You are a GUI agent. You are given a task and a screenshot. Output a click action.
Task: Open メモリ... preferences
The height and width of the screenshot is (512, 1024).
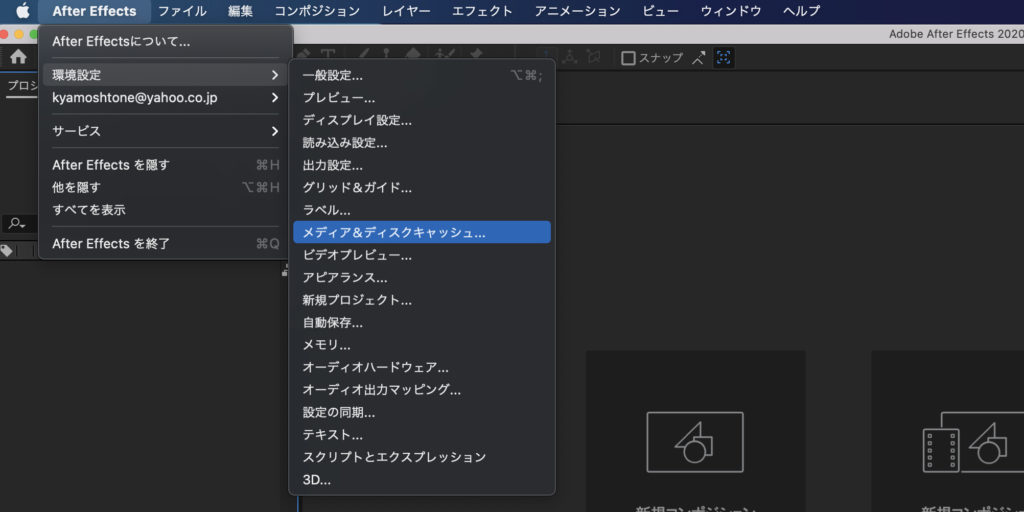pos(422,345)
